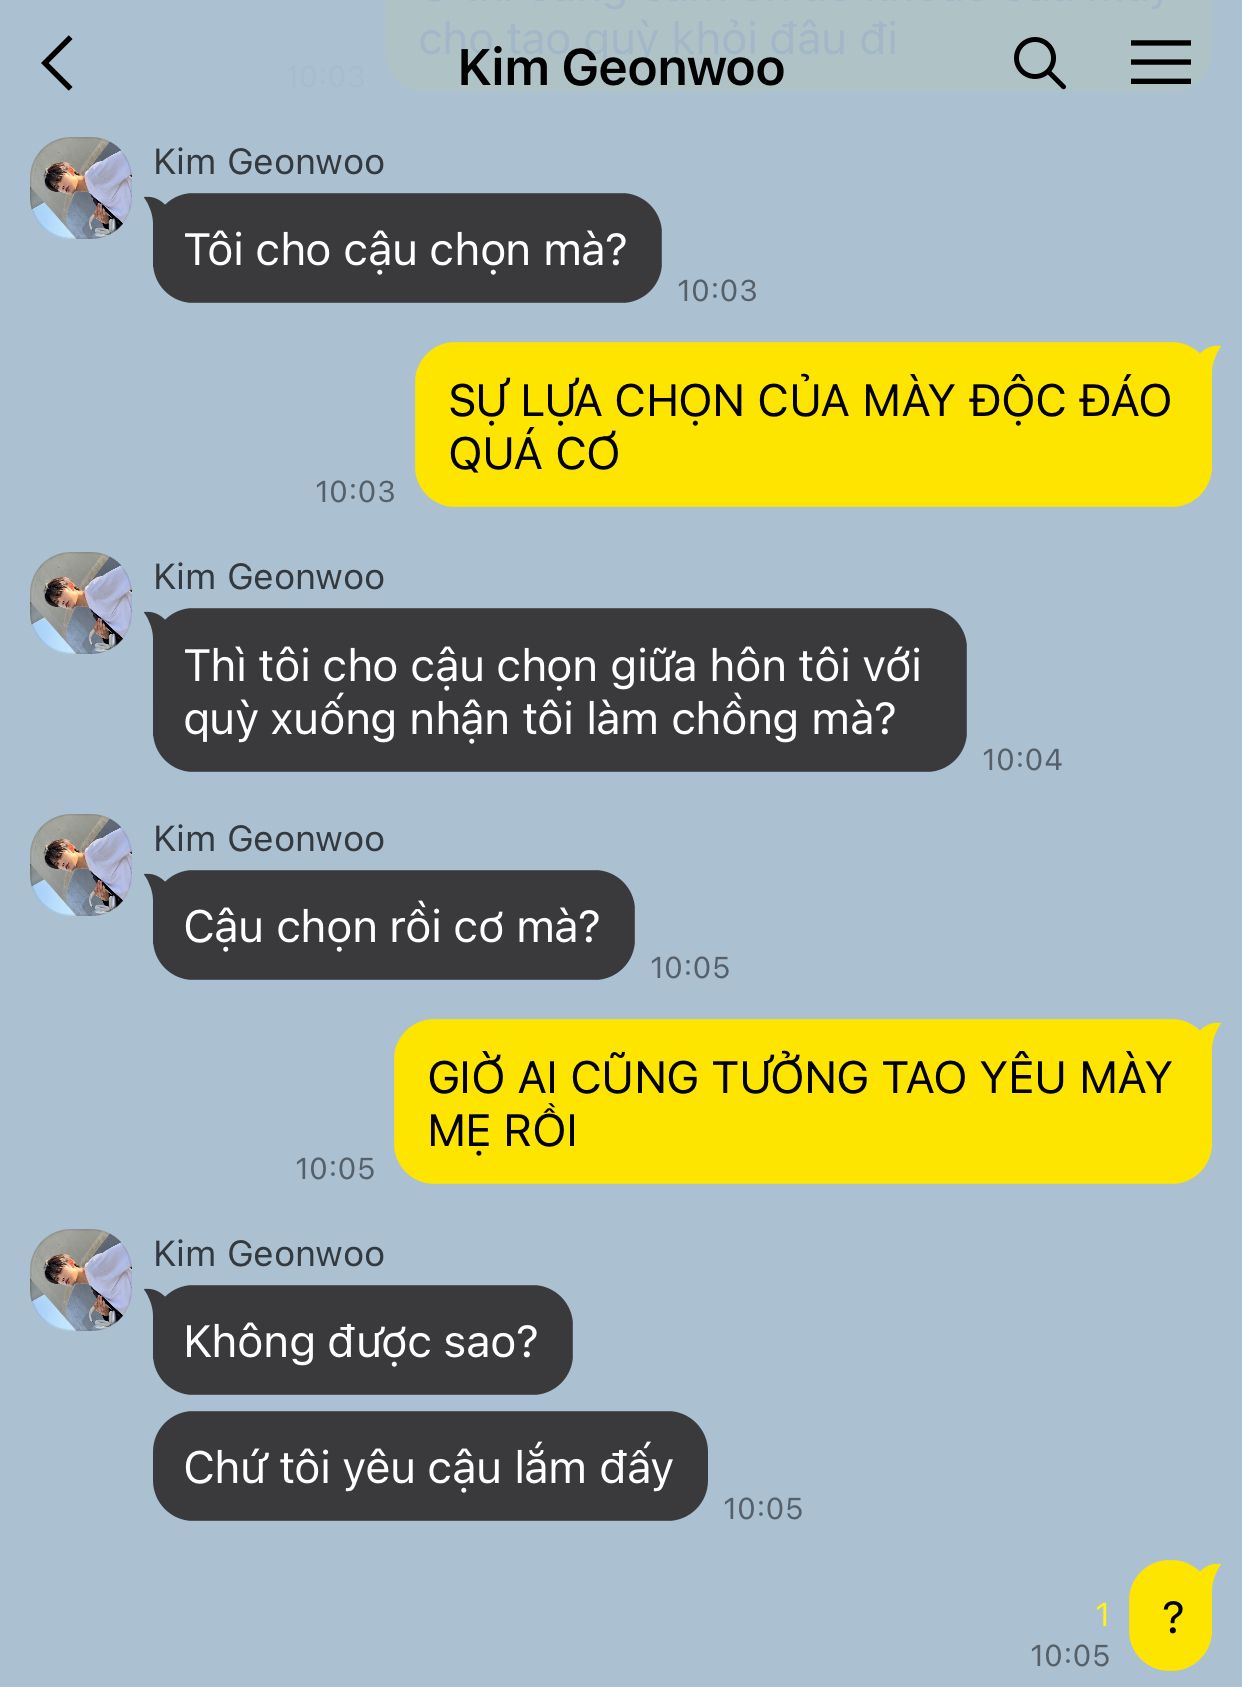Tap avatar next to "Thì tôi cho cậu chọn" message
This screenshot has width=1242, height=1687.
click(81, 603)
